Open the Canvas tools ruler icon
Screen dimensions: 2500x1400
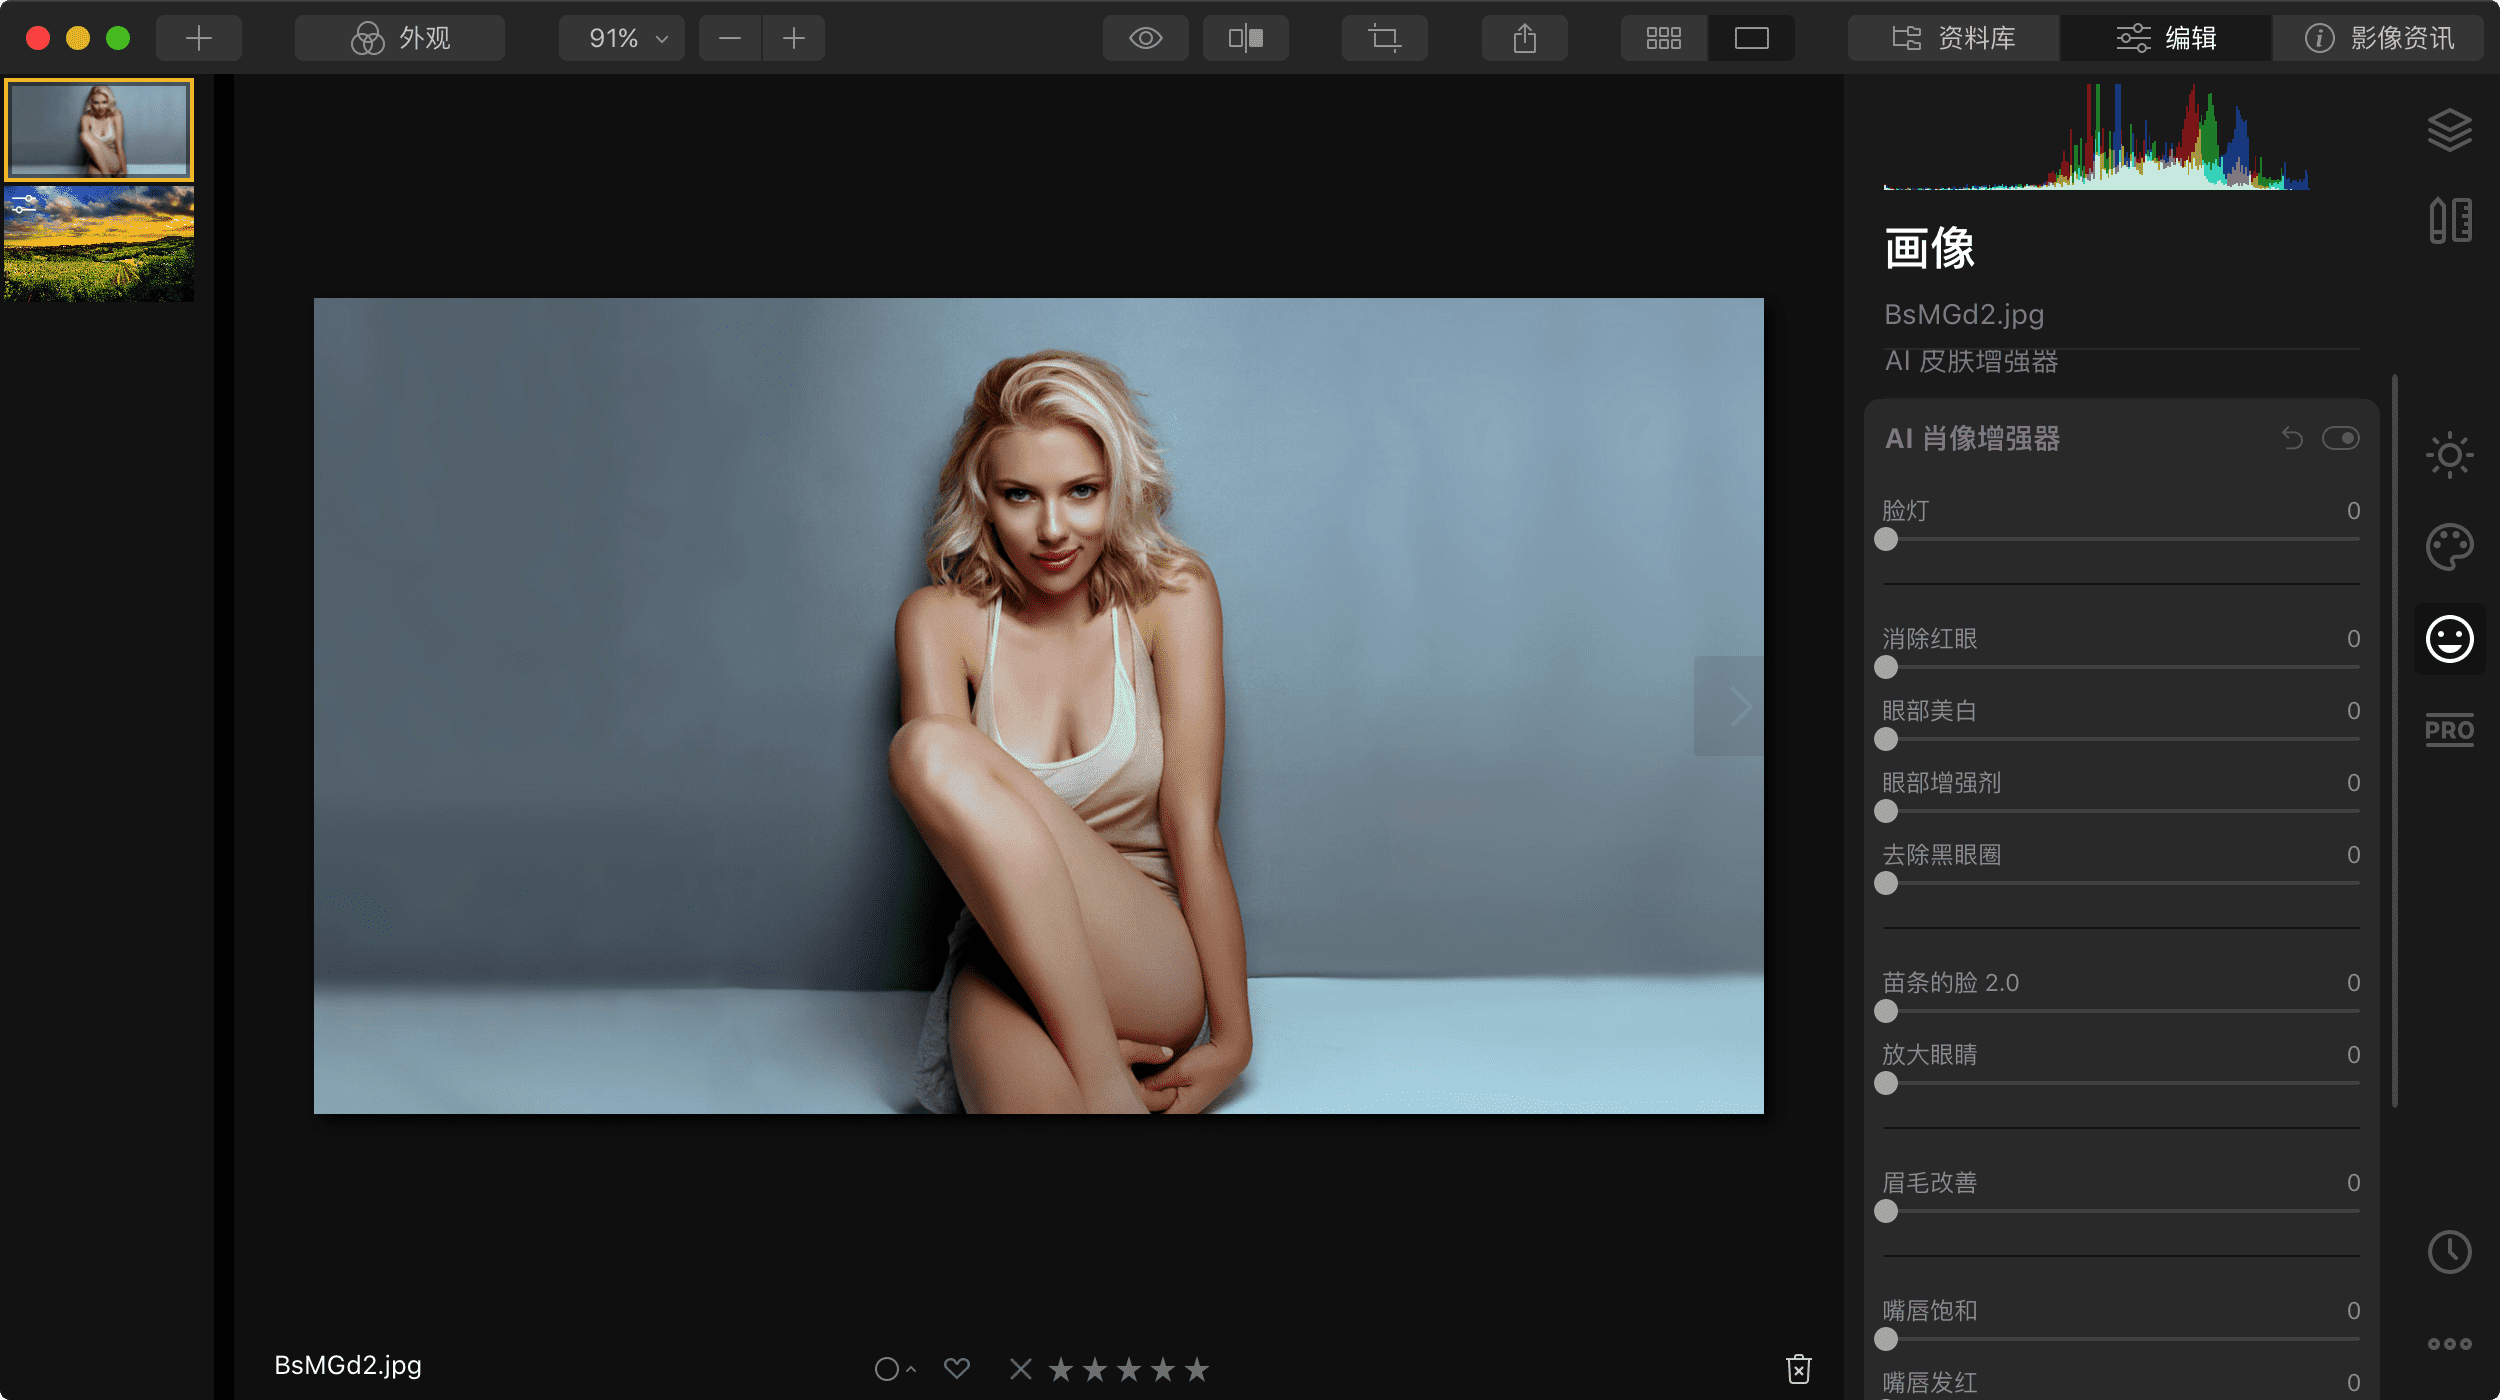[x=2449, y=220]
